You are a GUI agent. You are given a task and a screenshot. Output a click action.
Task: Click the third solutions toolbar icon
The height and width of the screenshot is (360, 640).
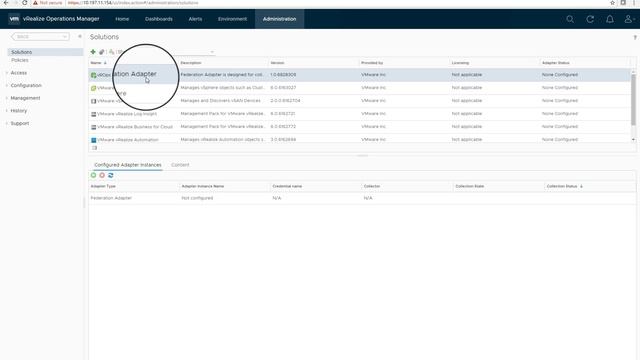111,52
